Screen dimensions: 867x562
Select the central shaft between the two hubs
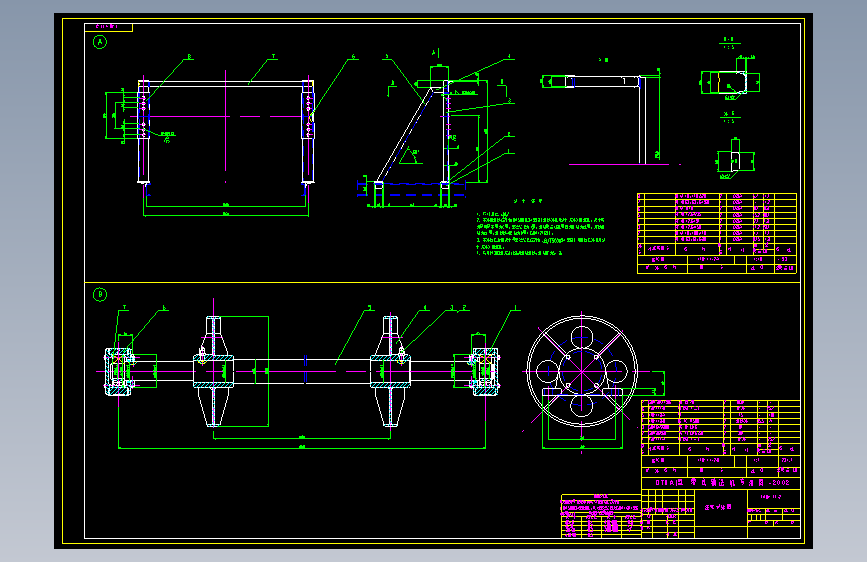[302, 371]
